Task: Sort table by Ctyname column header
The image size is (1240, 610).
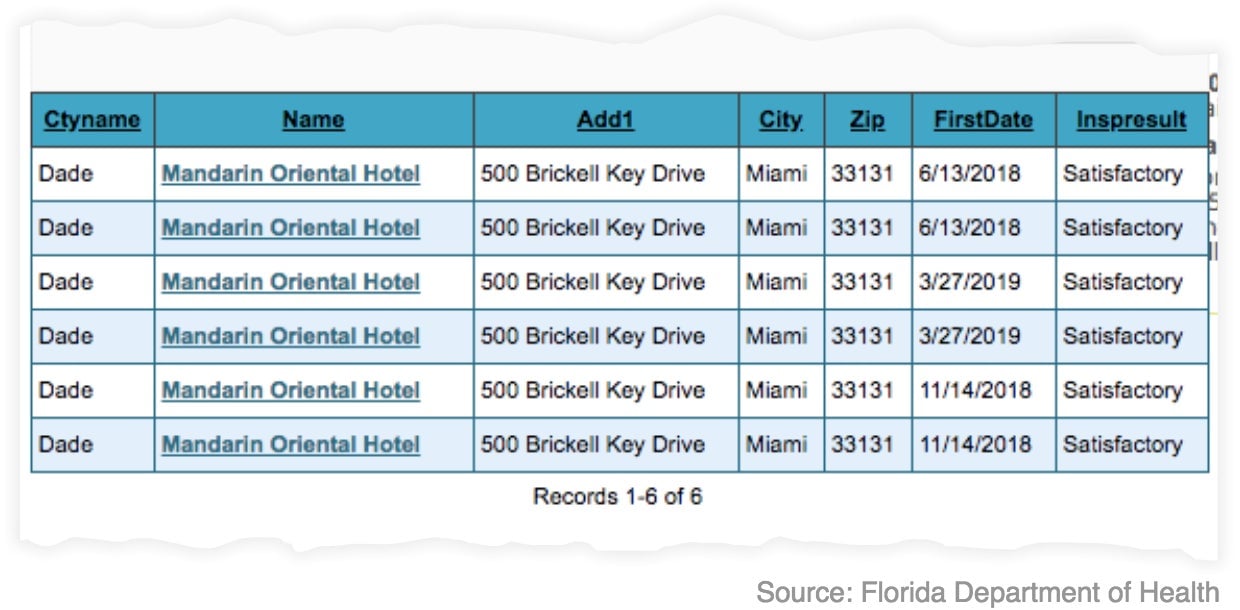Action: (92, 120)
